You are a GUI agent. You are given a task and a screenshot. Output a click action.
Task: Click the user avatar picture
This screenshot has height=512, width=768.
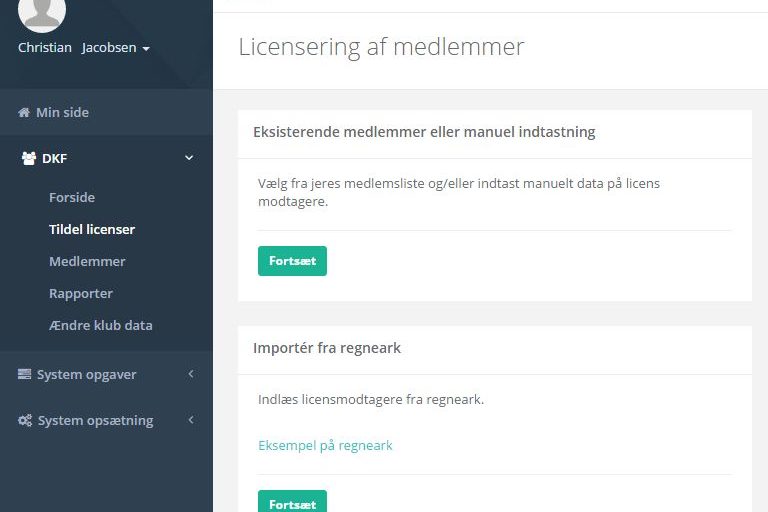42,12
